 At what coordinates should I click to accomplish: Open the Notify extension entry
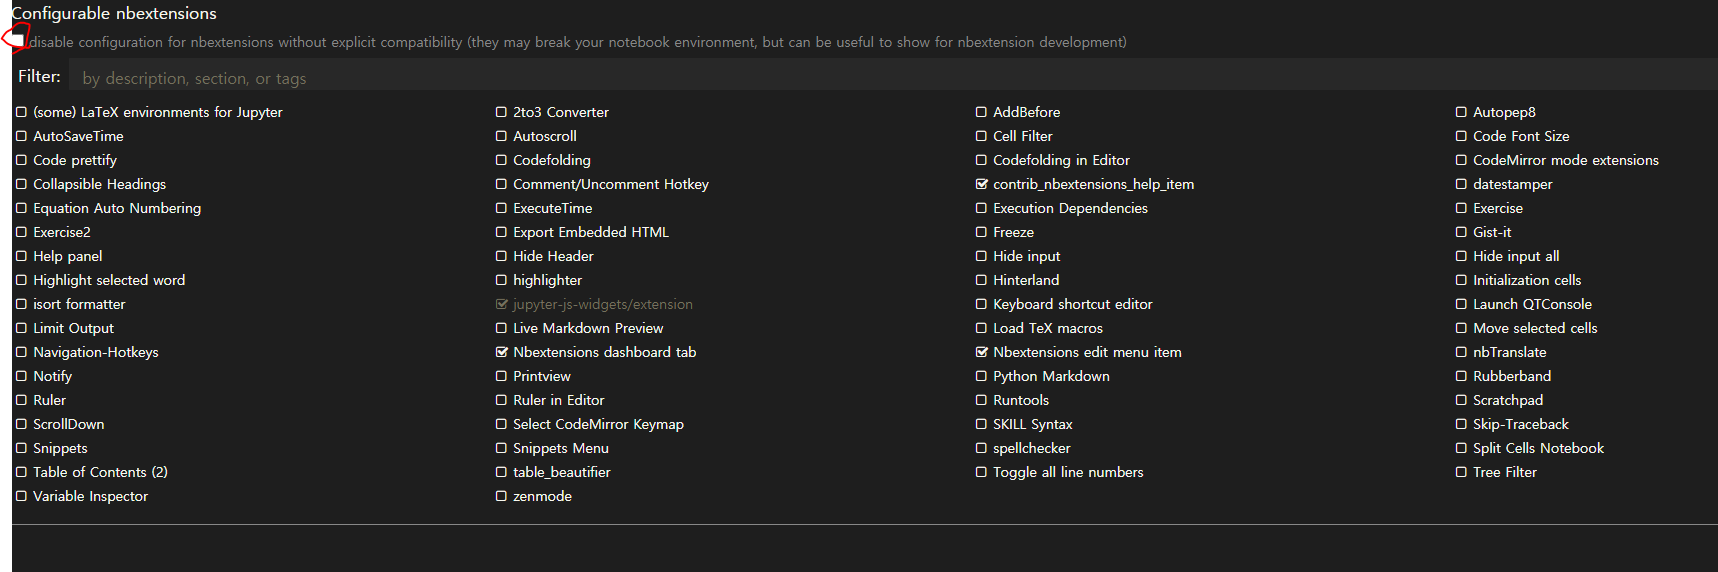[52, 376]
